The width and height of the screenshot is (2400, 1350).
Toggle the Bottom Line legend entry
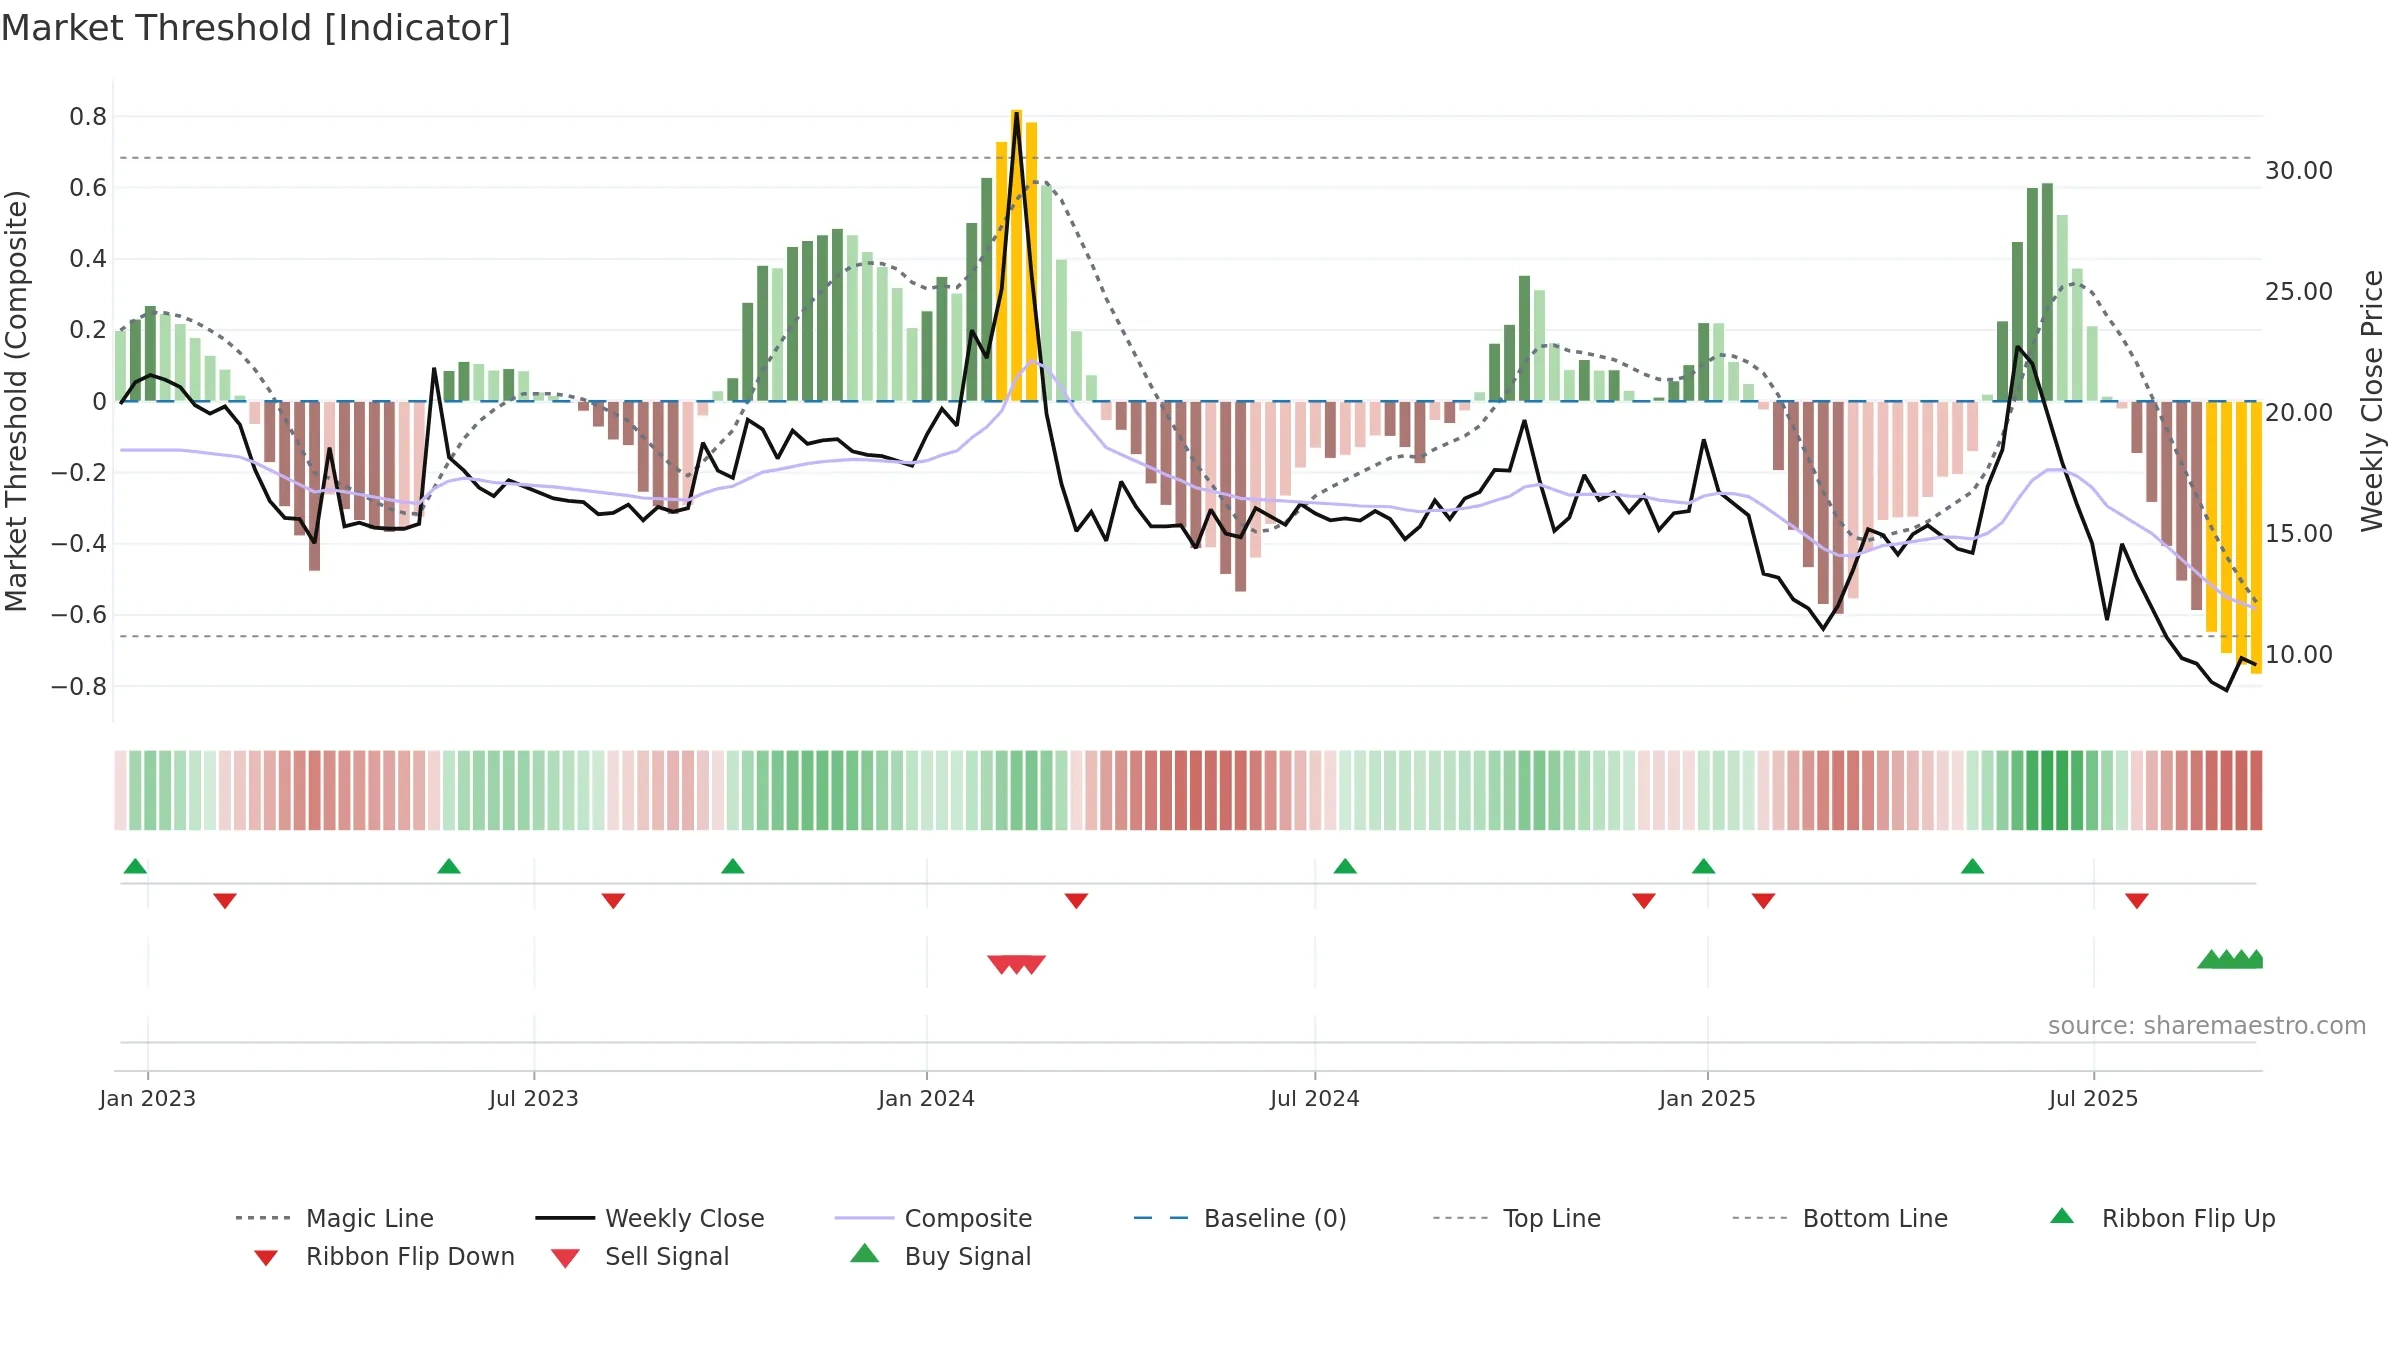(1839, 1218)
